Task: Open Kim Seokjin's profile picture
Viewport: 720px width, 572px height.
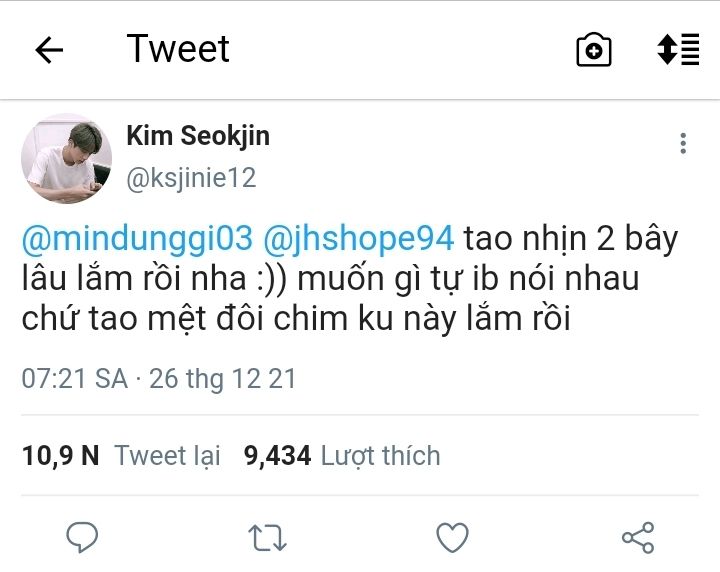Action: click(x=67, y=158)
